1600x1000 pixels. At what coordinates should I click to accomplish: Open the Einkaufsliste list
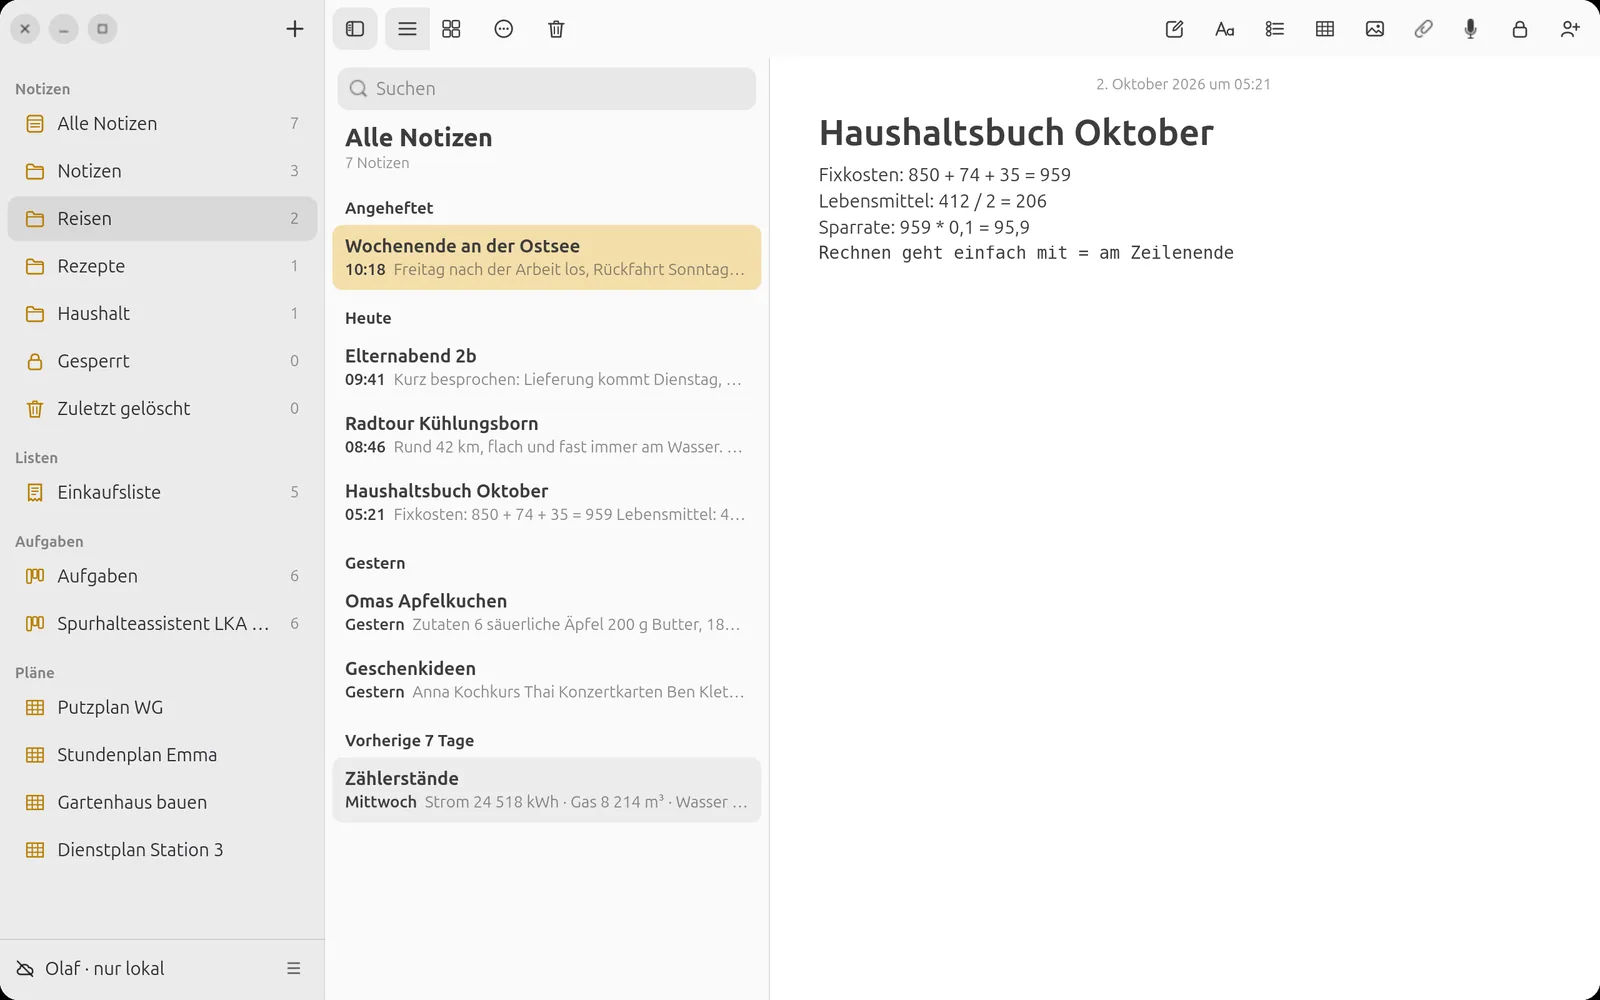click(x=162, y=492)
